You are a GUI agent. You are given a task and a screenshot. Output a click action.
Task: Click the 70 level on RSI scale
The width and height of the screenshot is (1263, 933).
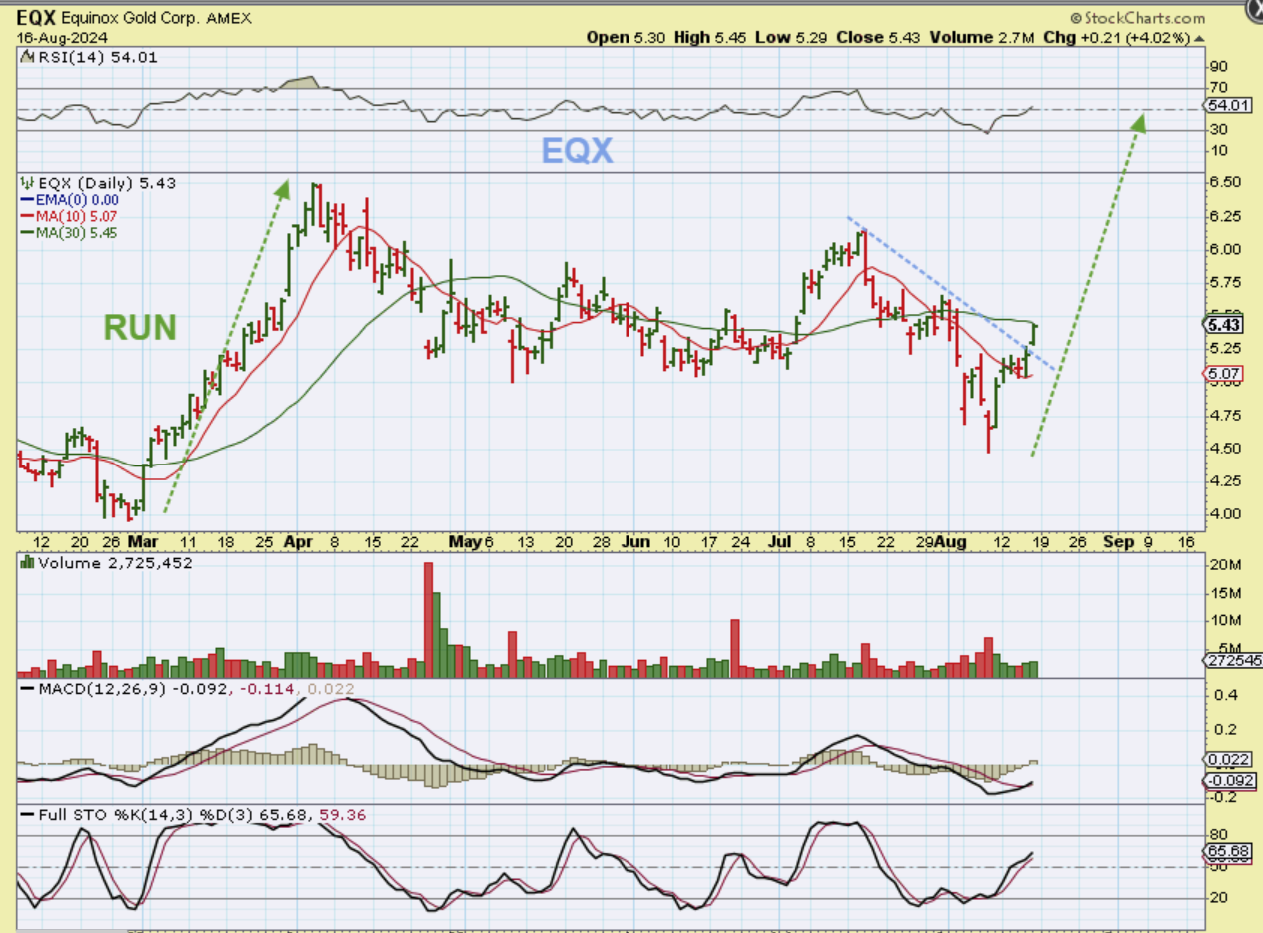(x=1220, y=86)
